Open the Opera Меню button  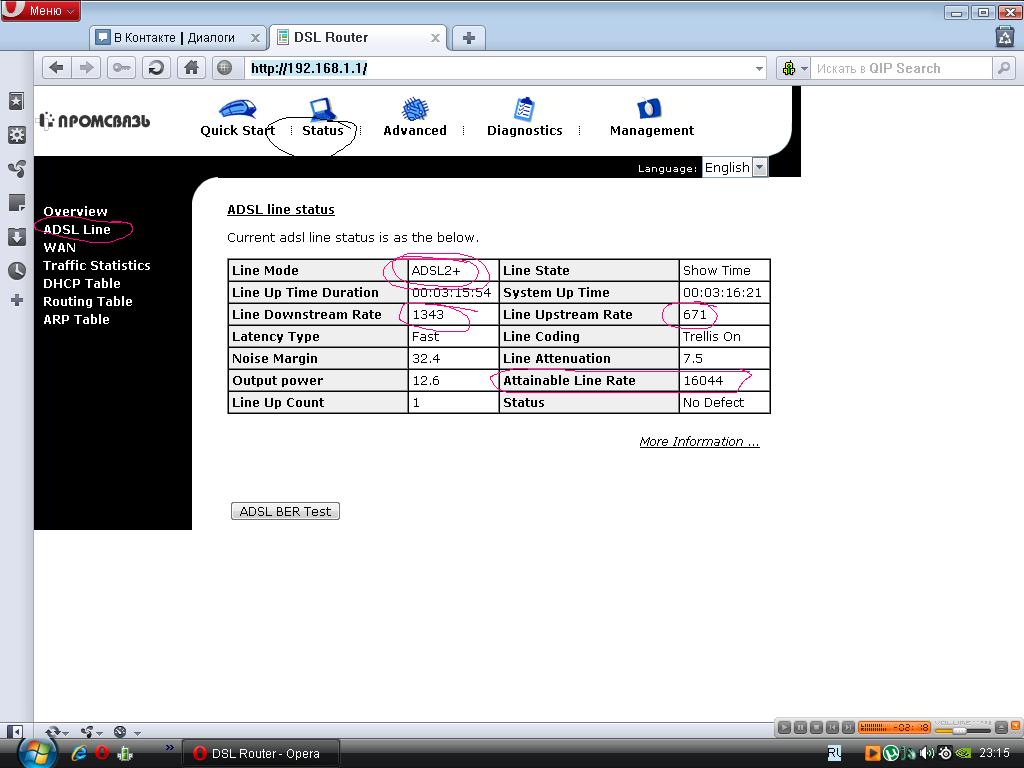[42, 11]
